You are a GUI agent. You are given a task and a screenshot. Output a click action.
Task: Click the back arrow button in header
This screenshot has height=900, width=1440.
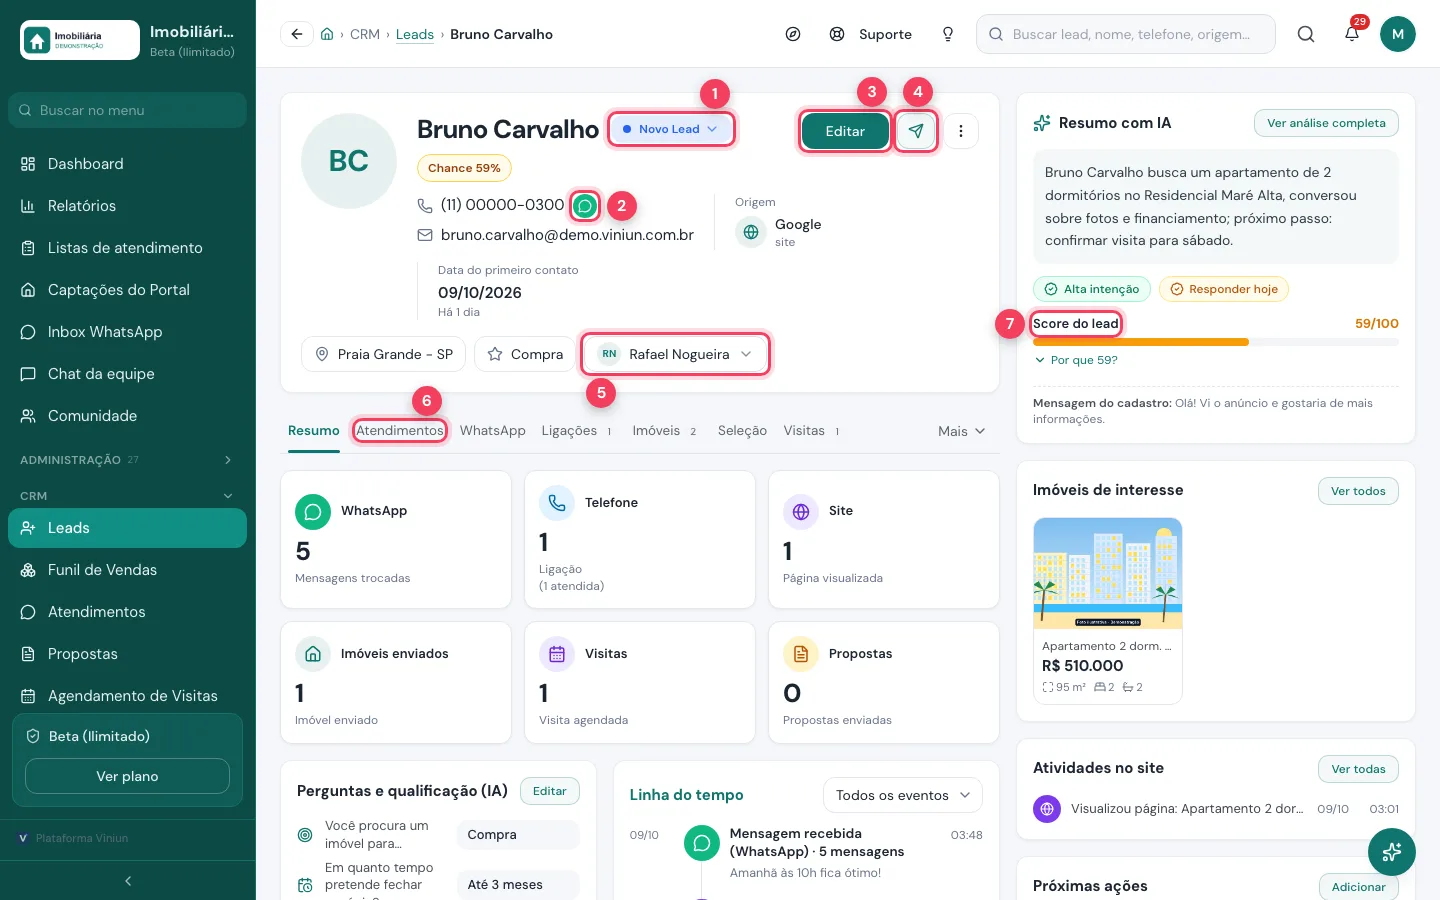[297, 34]
